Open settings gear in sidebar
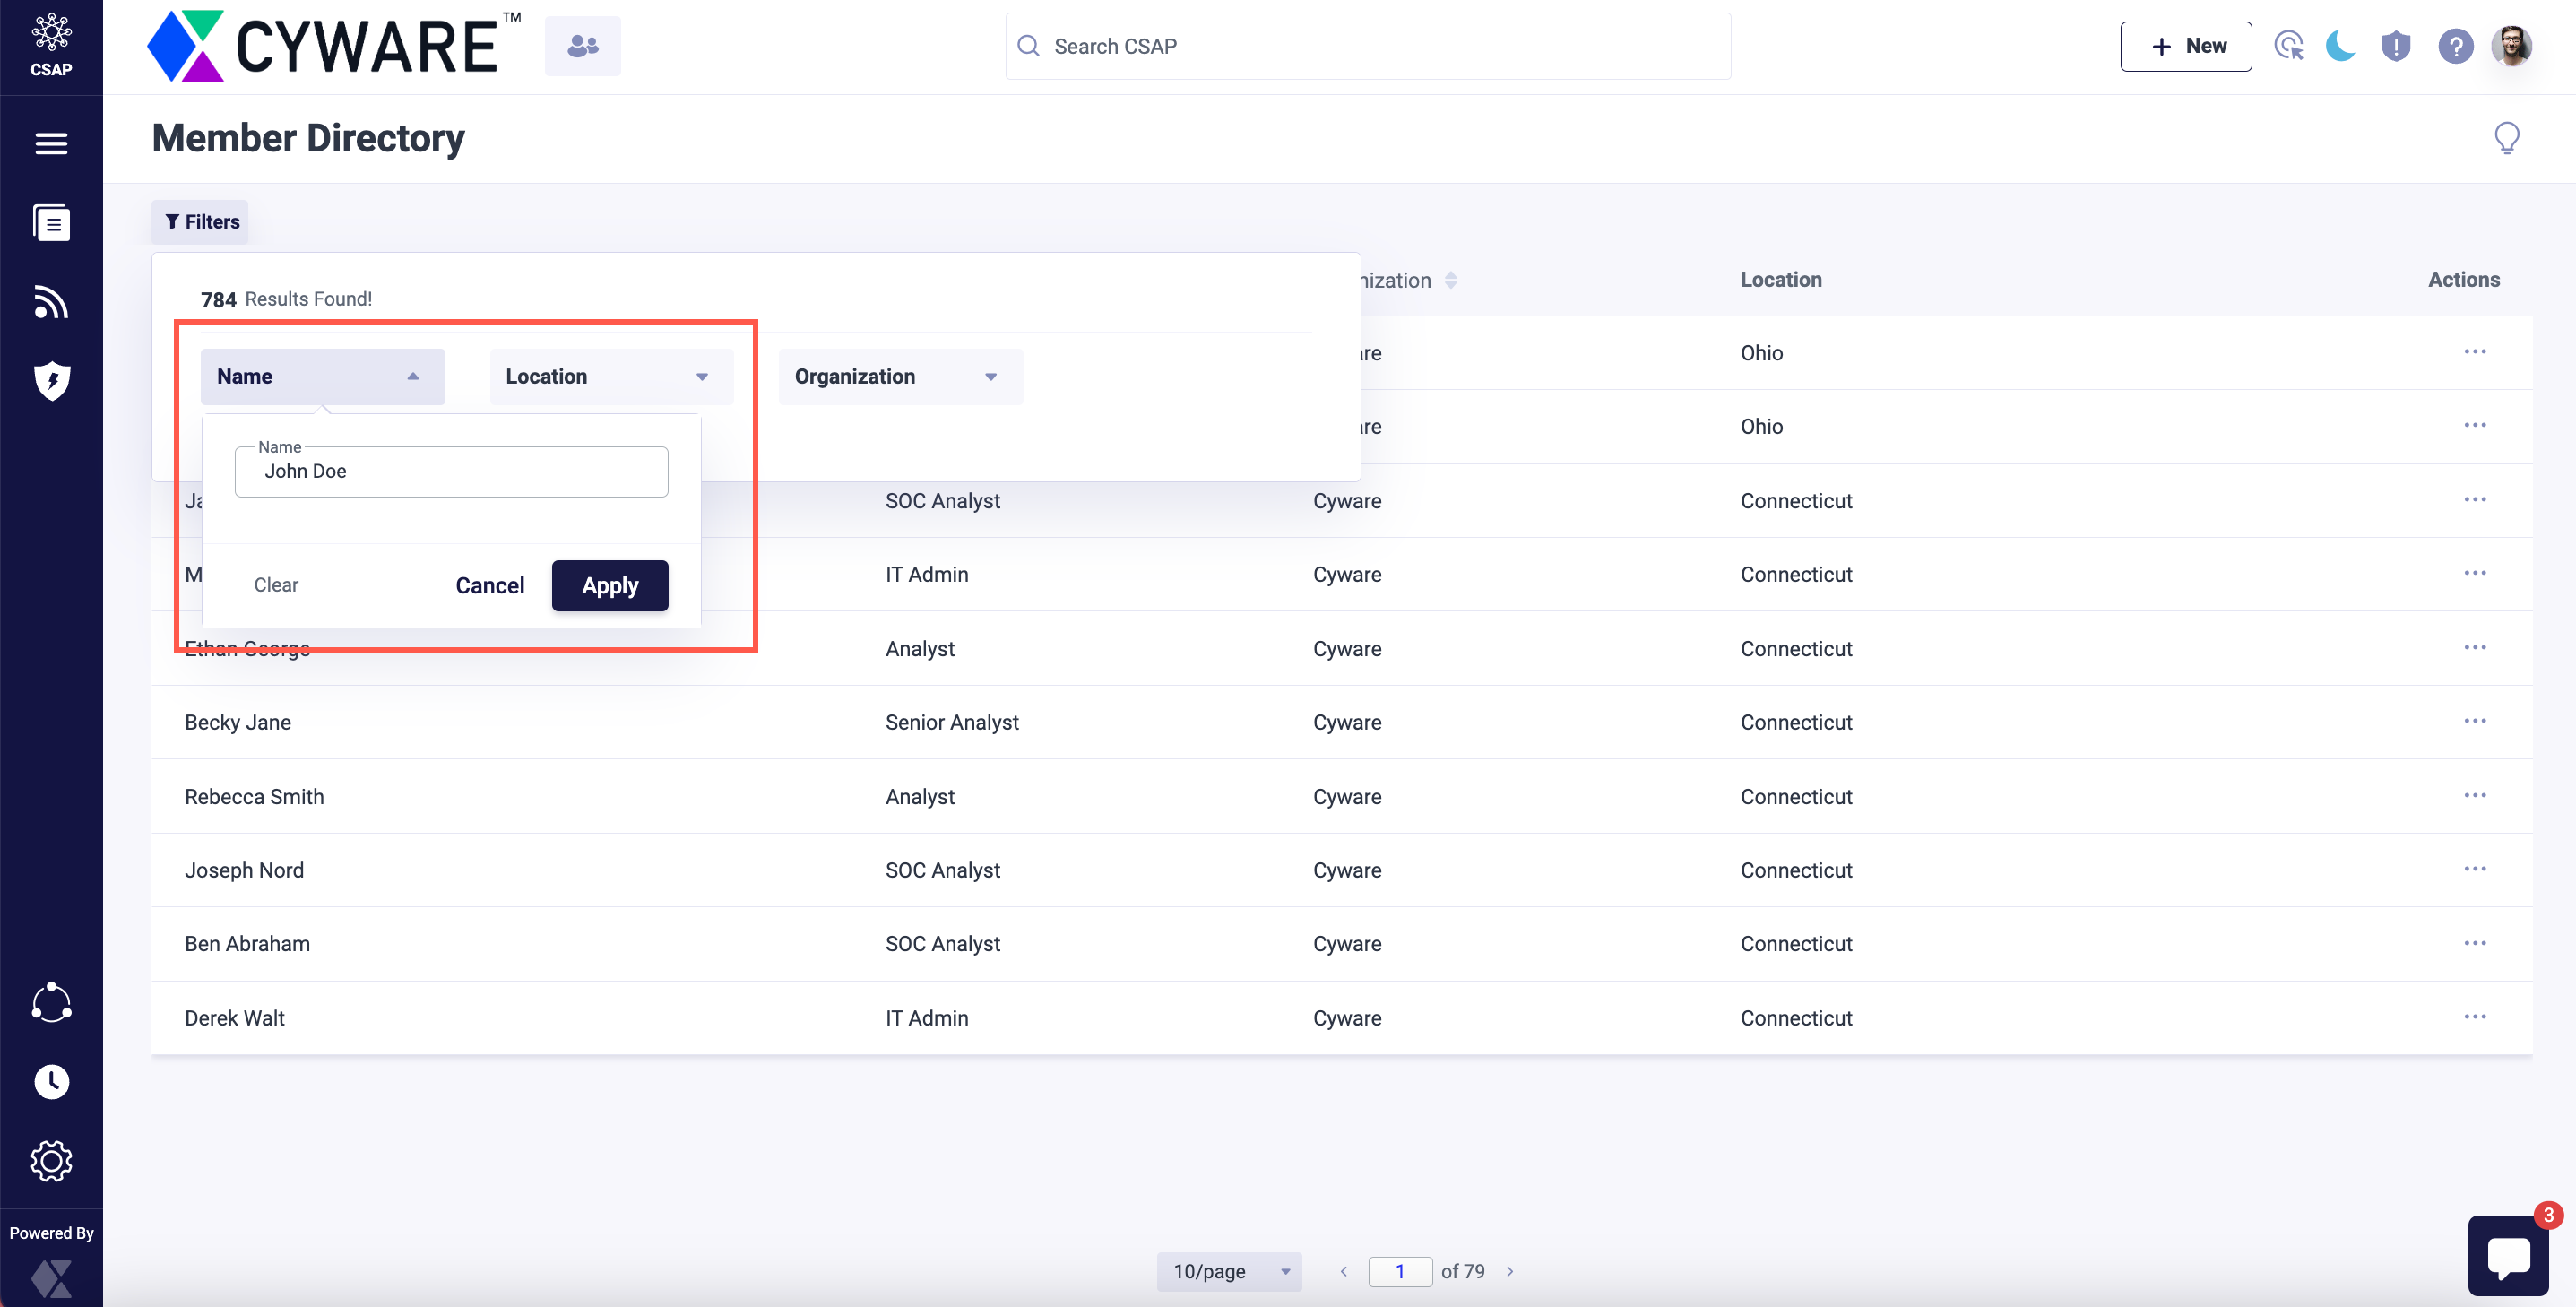Image resolution: width=2576 pixels, height=1307 pixels. 51,1161
